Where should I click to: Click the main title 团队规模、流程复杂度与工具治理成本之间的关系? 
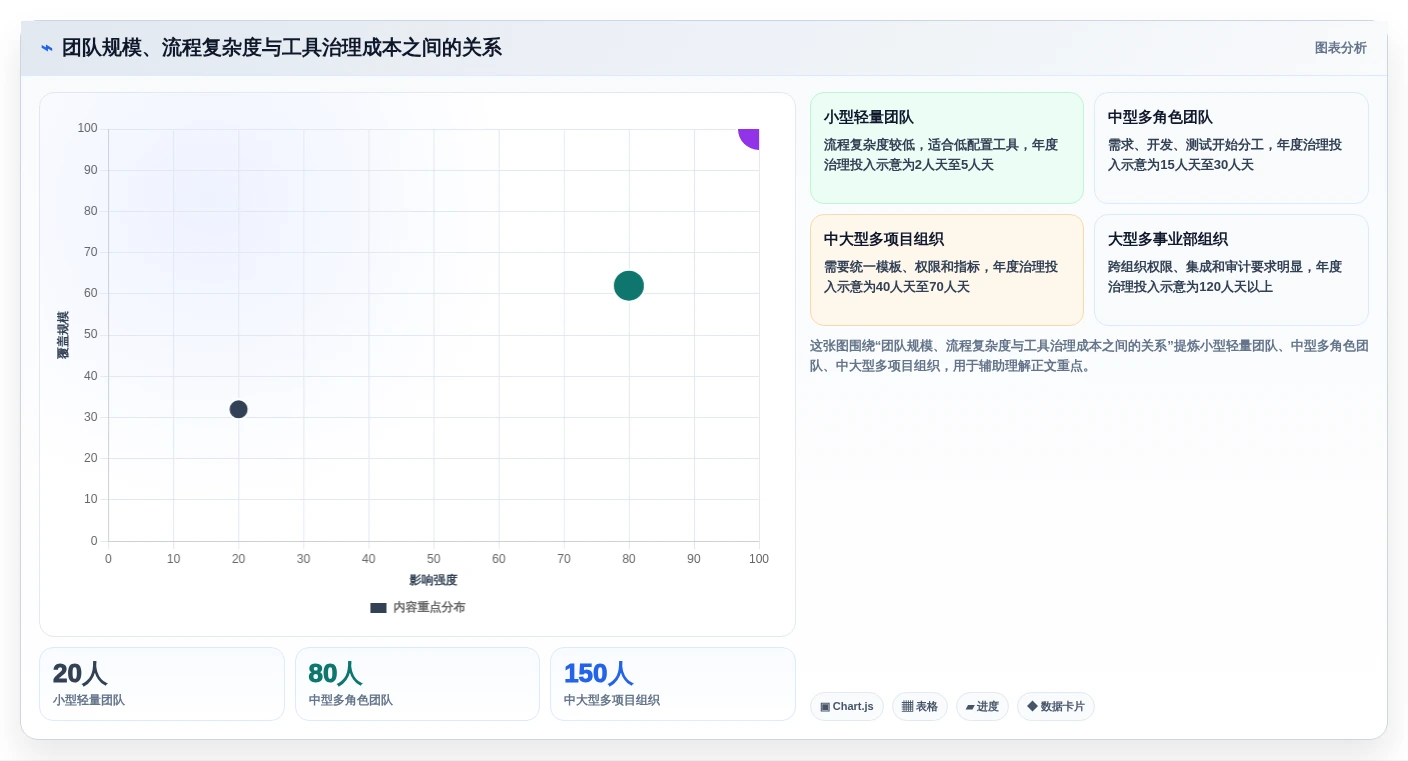click(x=282, y=48)
